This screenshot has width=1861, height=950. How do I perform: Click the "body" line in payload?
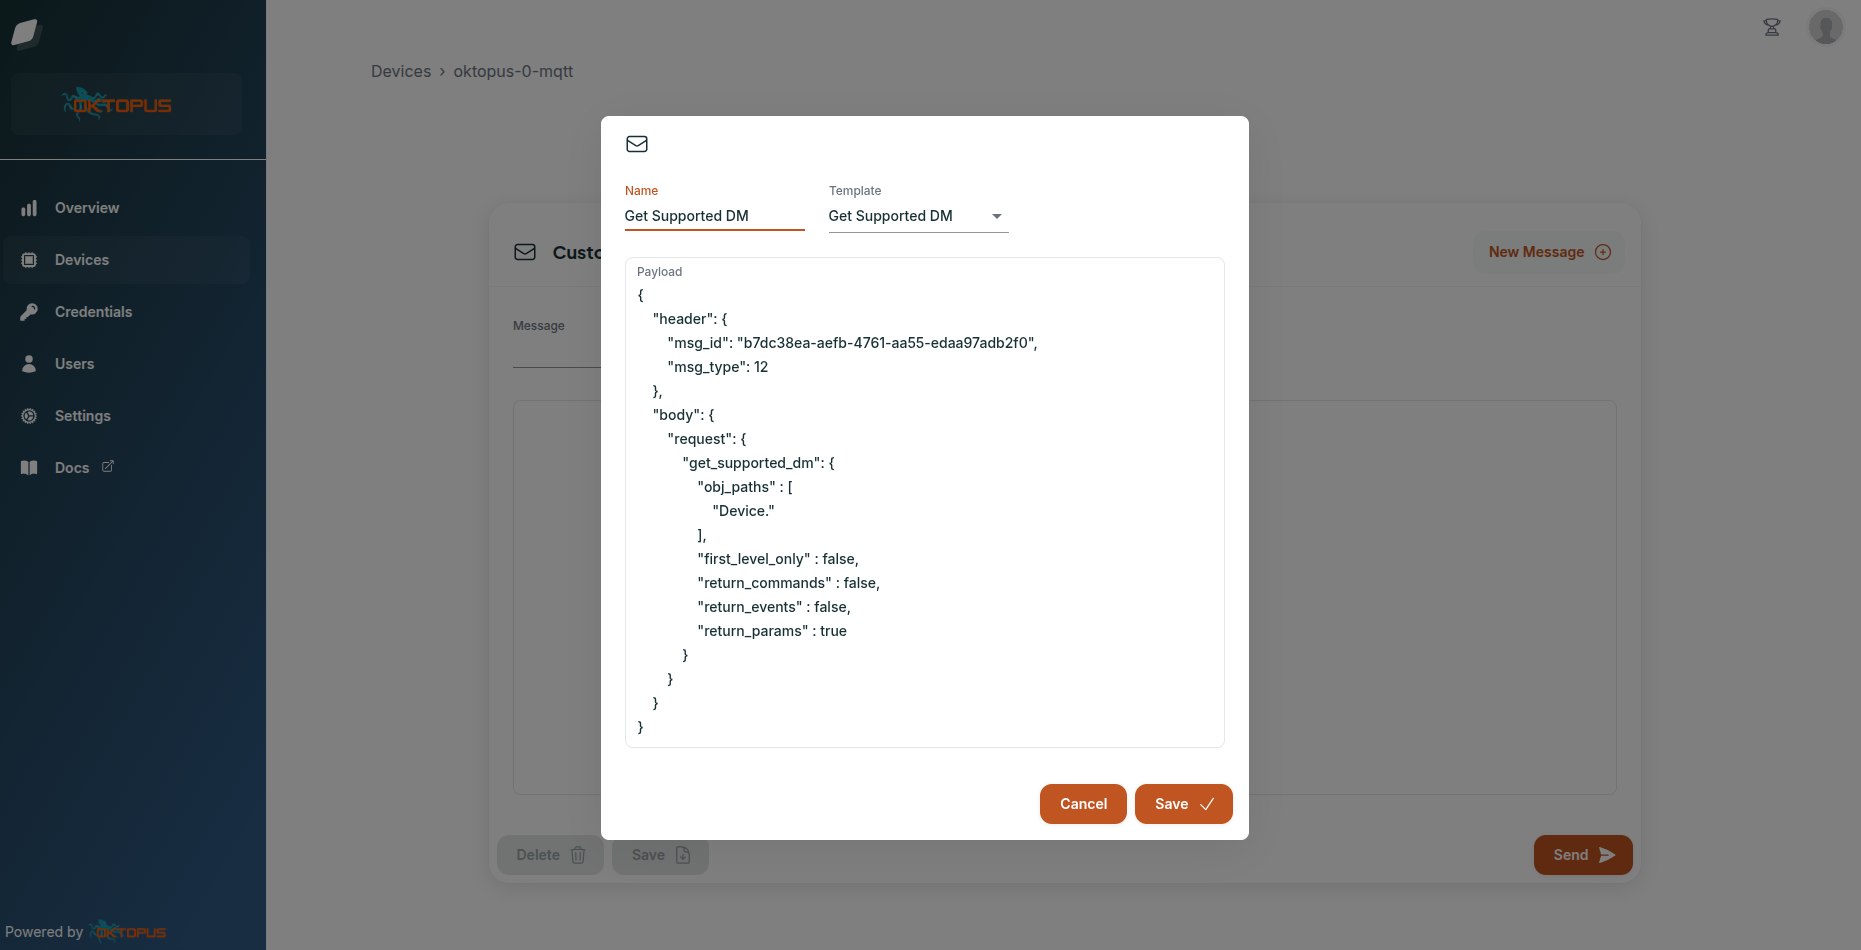click(x=684, y=415)
